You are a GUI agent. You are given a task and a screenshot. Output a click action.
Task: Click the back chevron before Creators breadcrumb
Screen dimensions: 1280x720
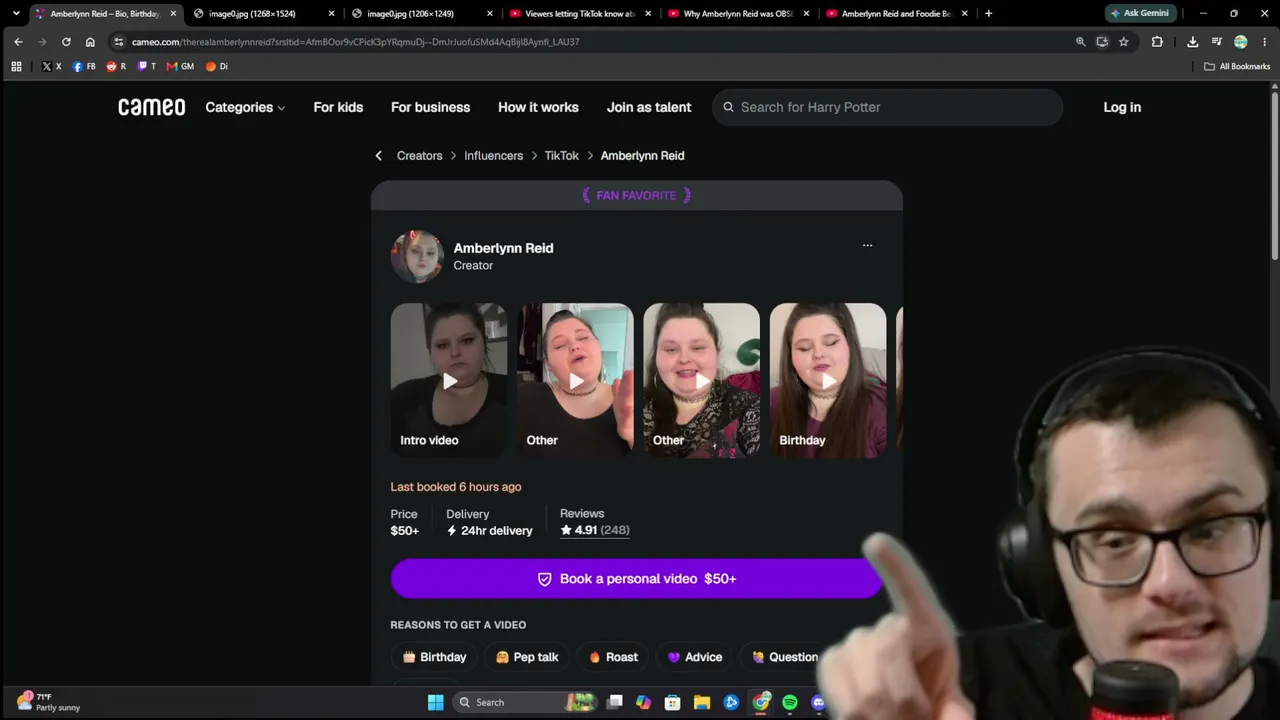pos(378,156)
